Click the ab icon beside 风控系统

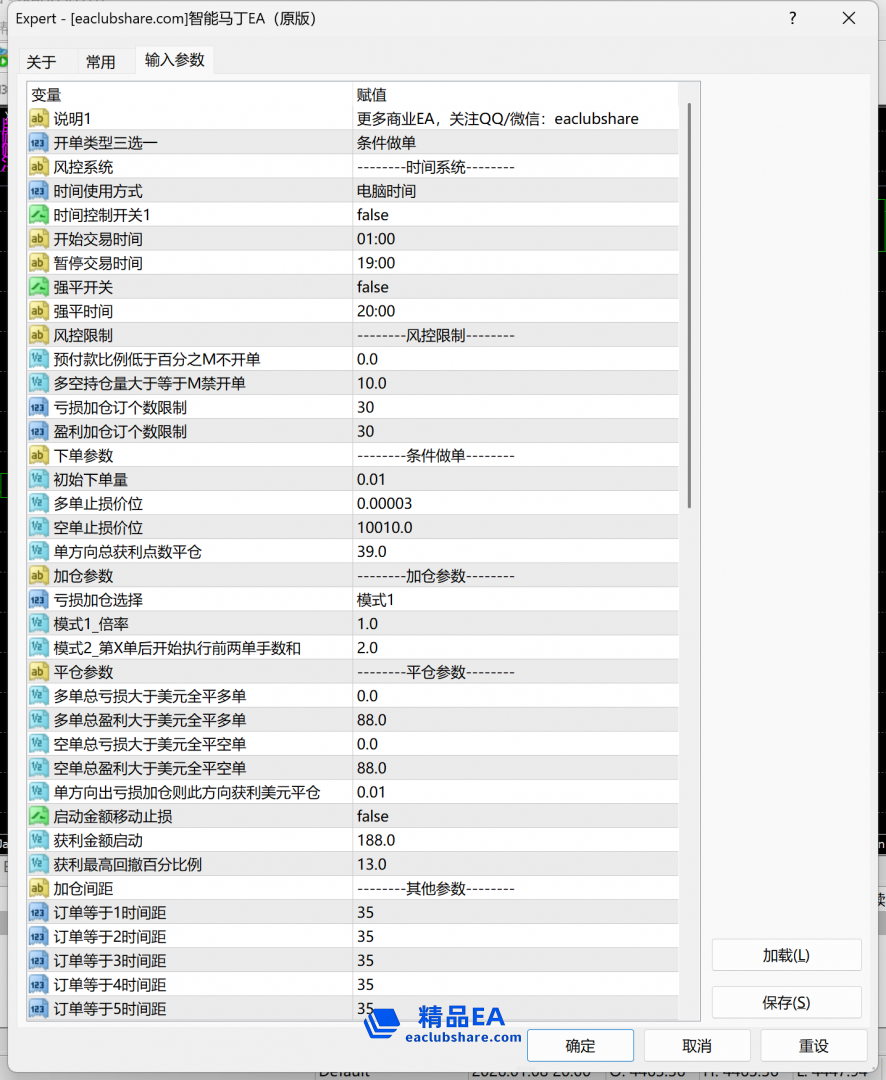tap(39, 167)
